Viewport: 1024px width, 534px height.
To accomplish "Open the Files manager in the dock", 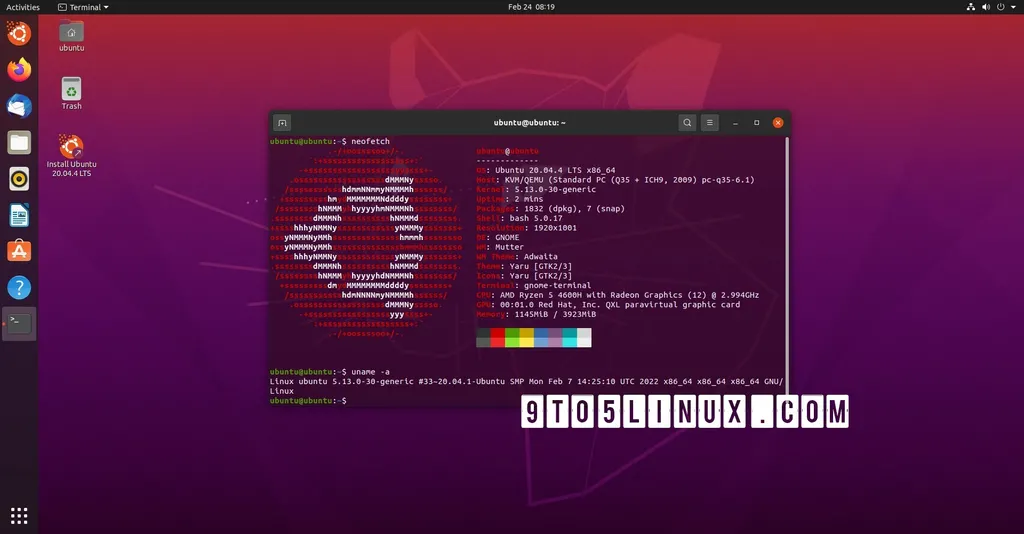I will point(19,142).
